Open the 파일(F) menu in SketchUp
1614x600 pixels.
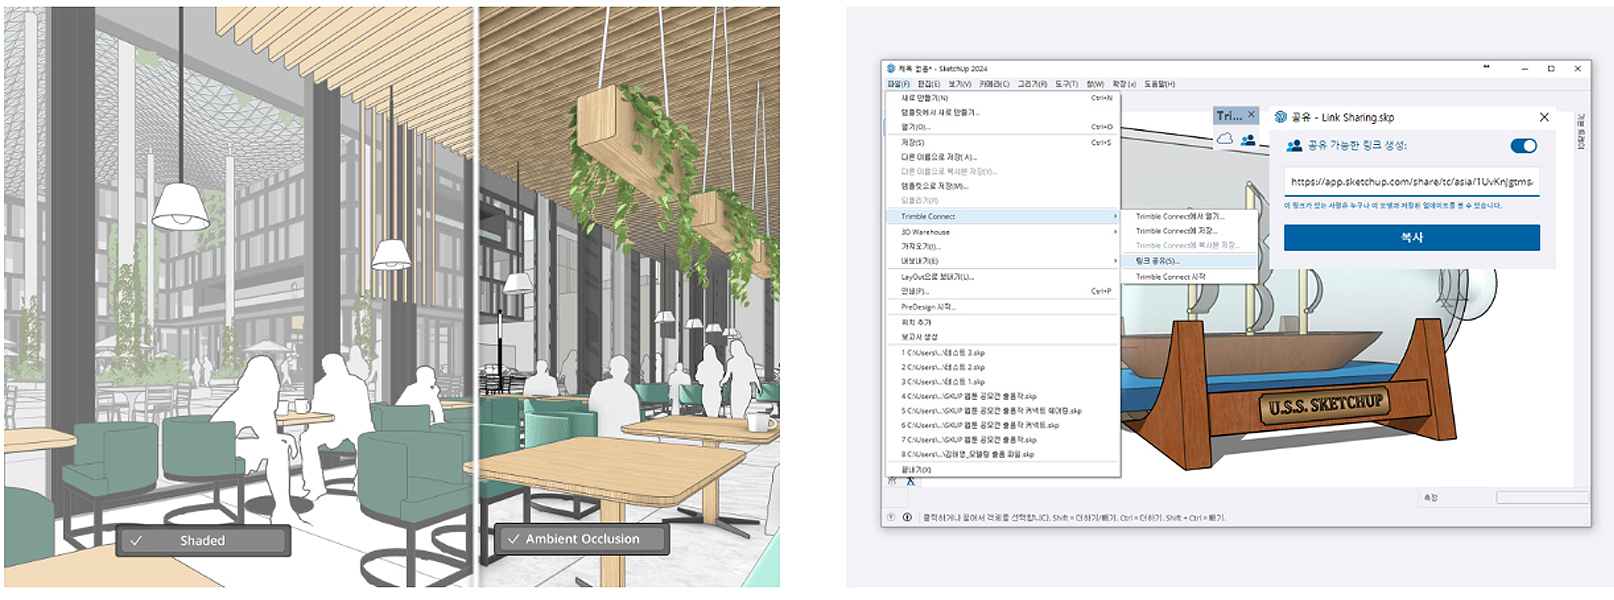tap(897, 84)
